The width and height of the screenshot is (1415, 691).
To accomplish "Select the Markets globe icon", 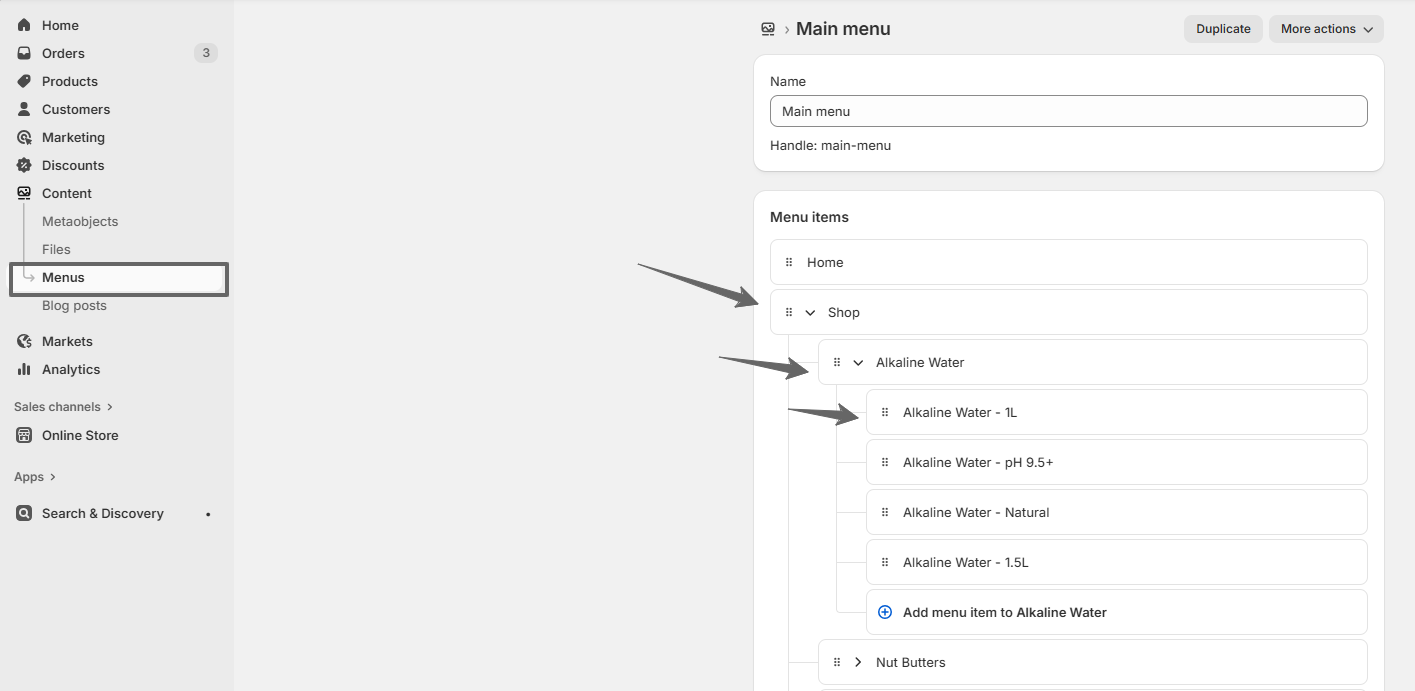I will point(23,341).
